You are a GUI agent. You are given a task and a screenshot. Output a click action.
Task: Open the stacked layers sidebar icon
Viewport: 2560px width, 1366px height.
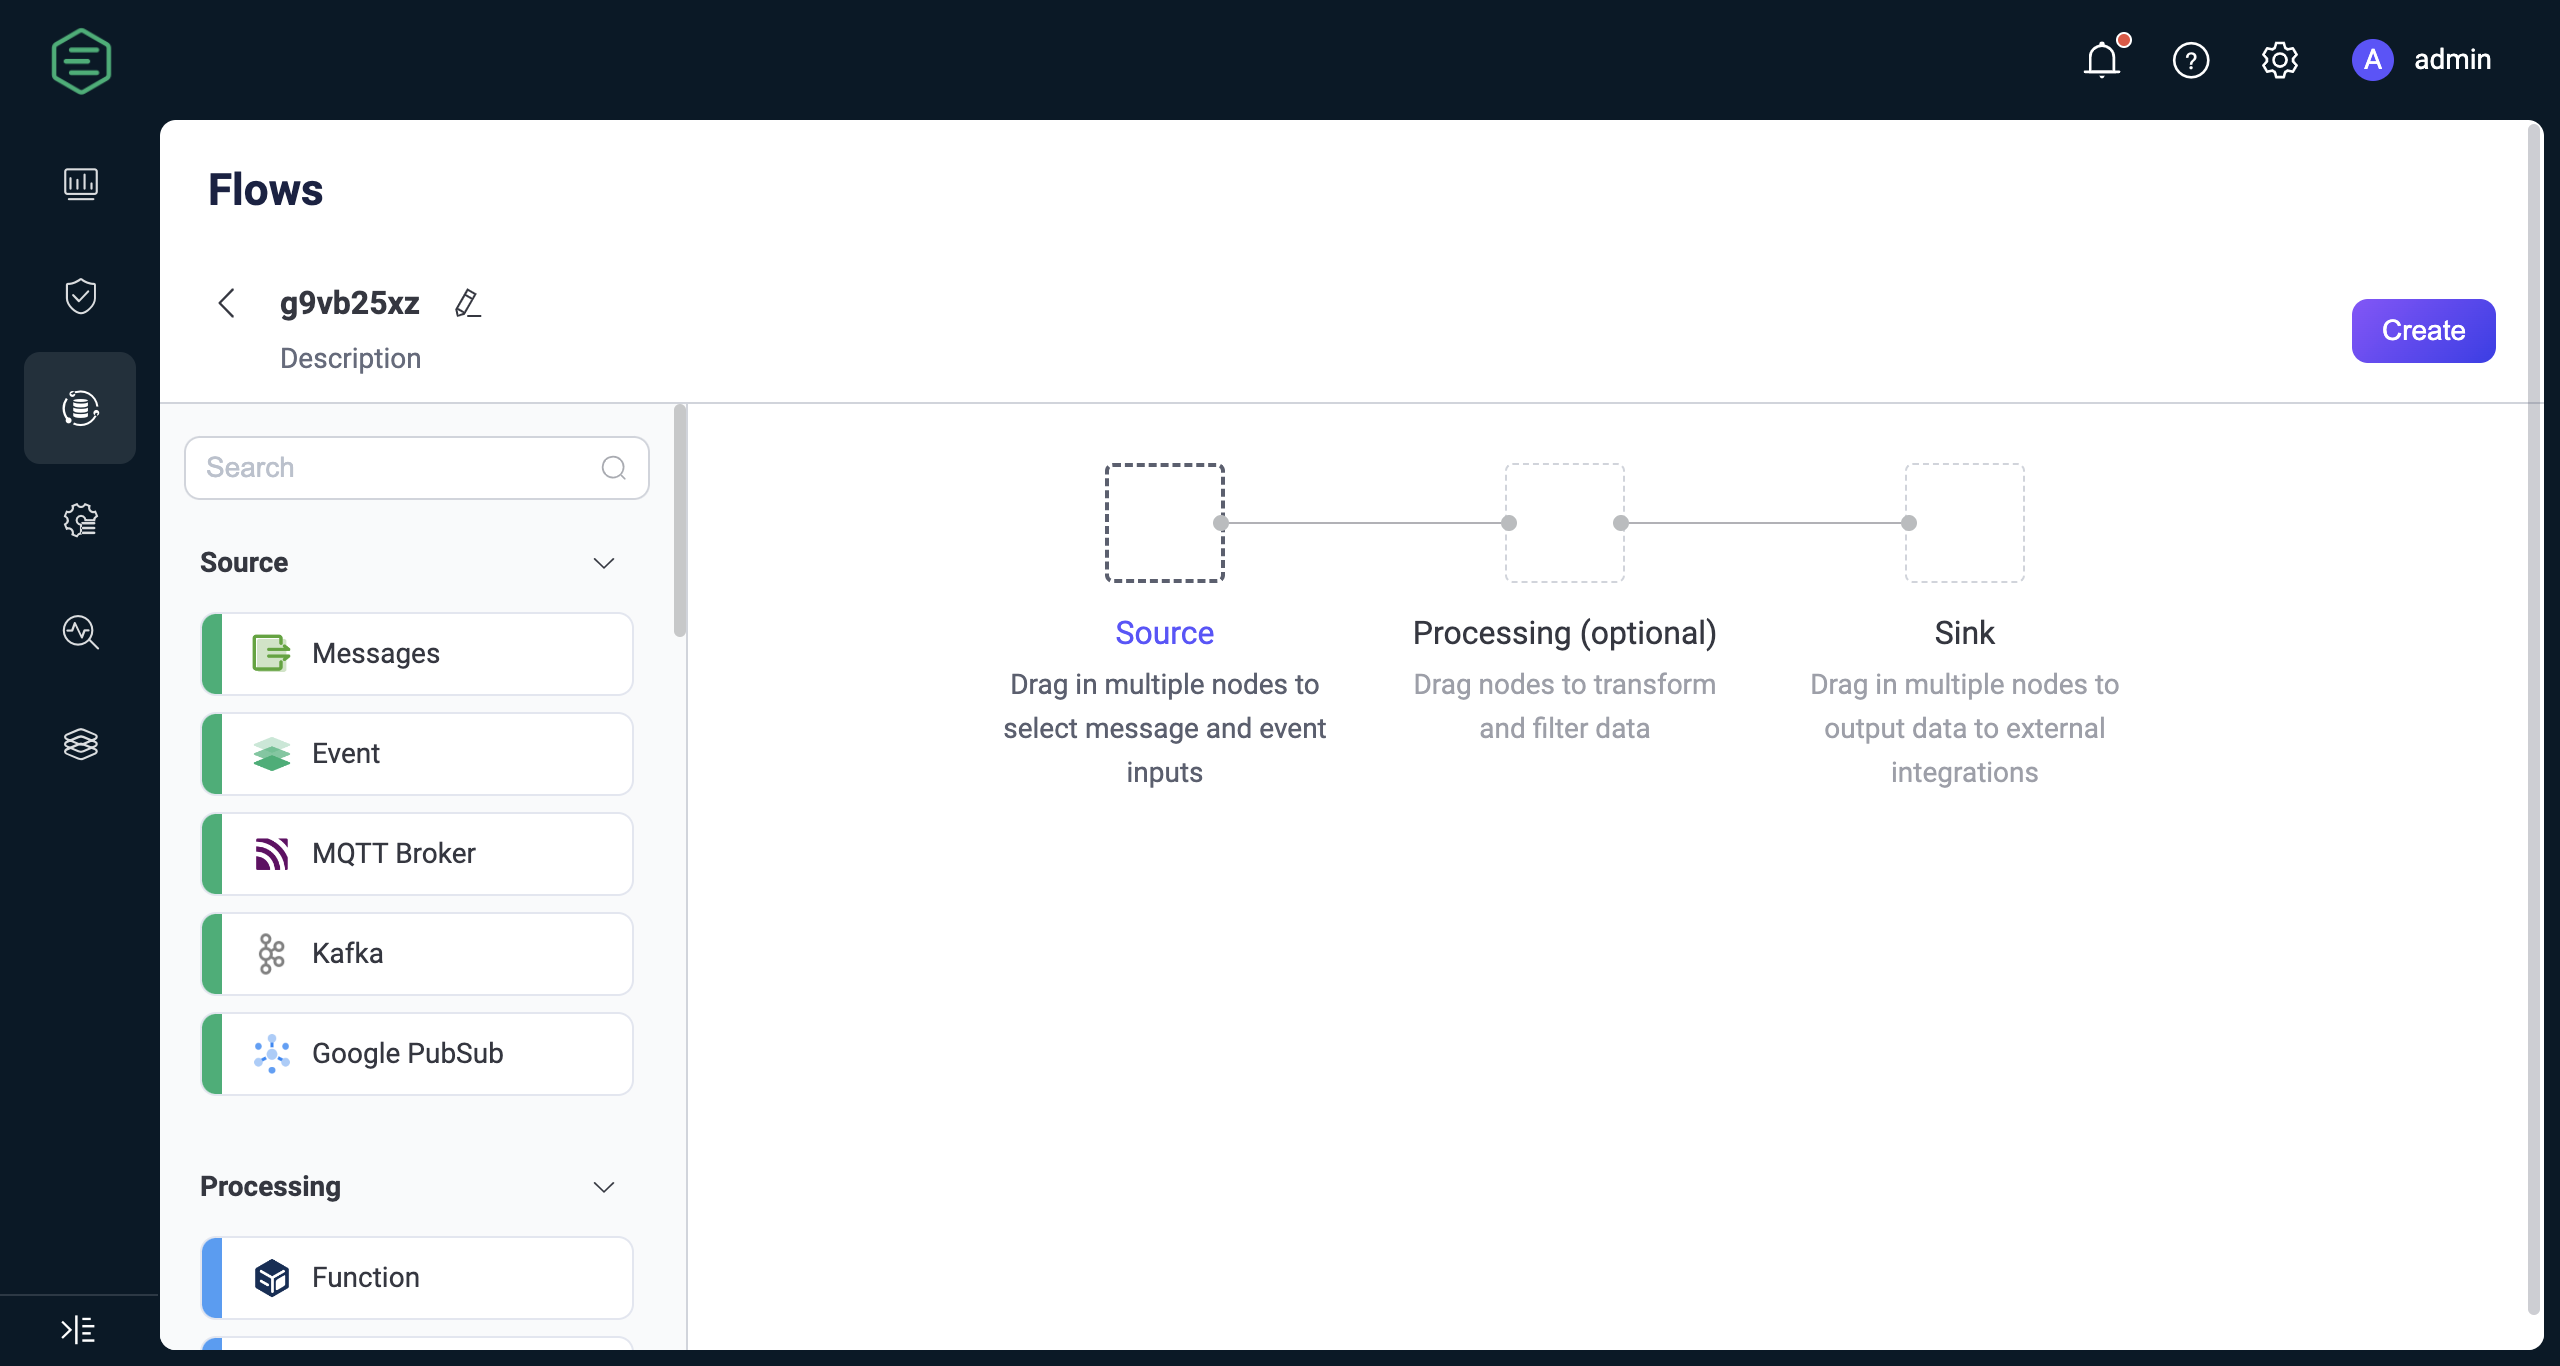coord(80,744)
